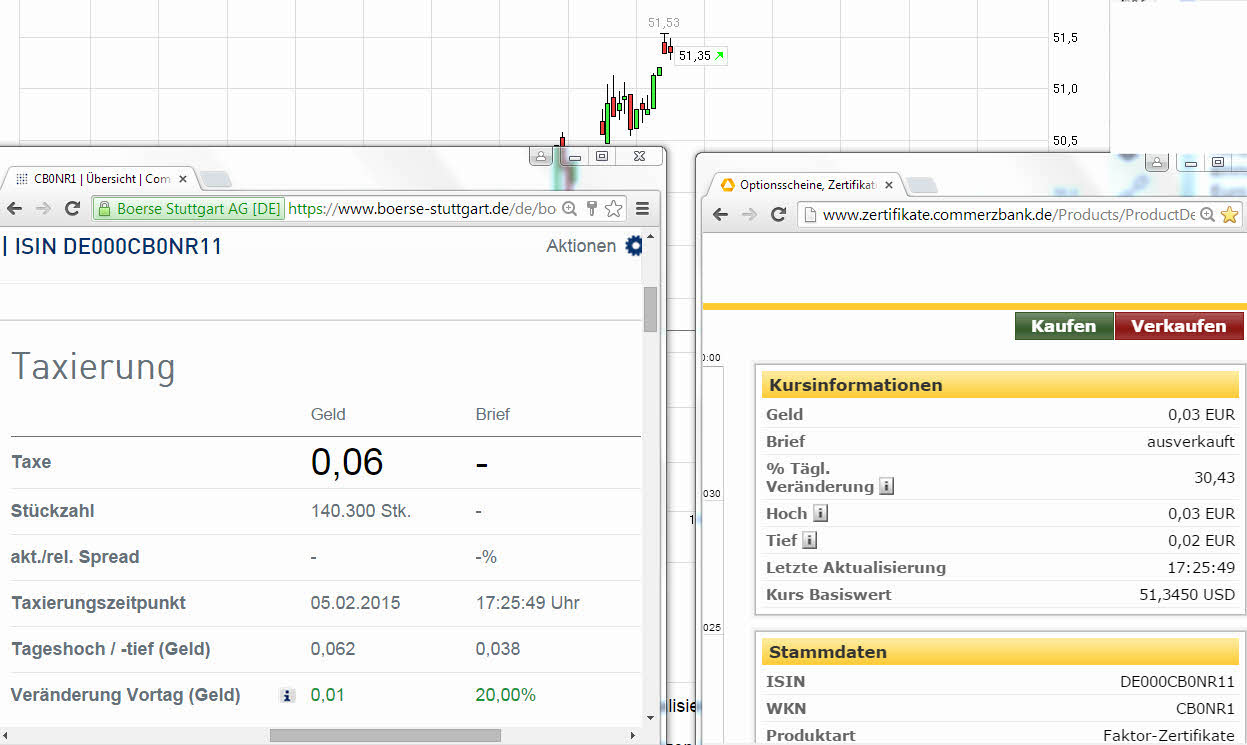Reload the Boerse Stuttgart page

point(72,208)
